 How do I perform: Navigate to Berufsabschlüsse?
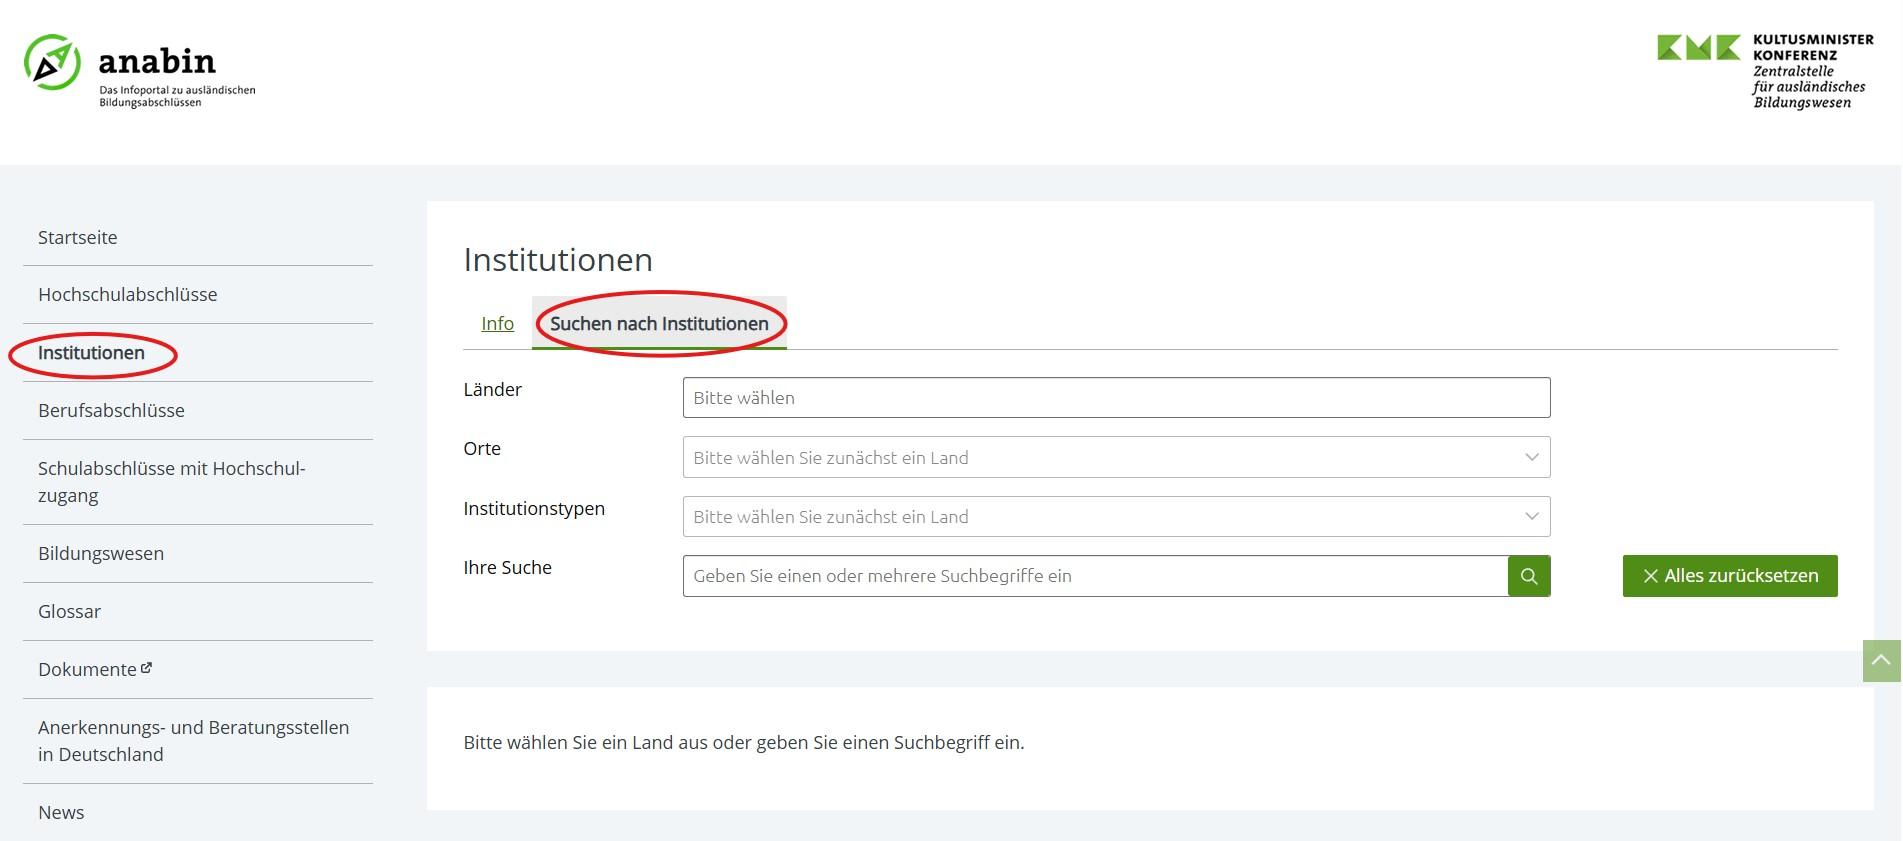[x=111, y=410]
